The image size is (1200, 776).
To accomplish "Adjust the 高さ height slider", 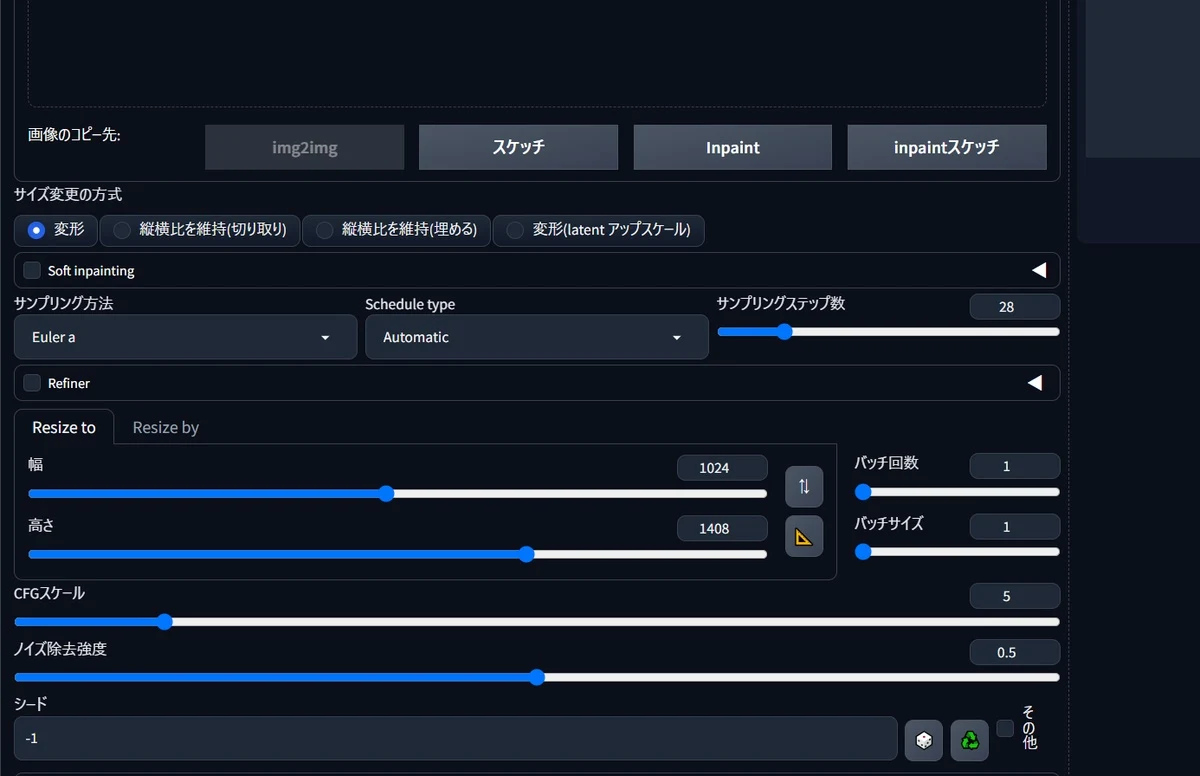I will coord(398,554).
